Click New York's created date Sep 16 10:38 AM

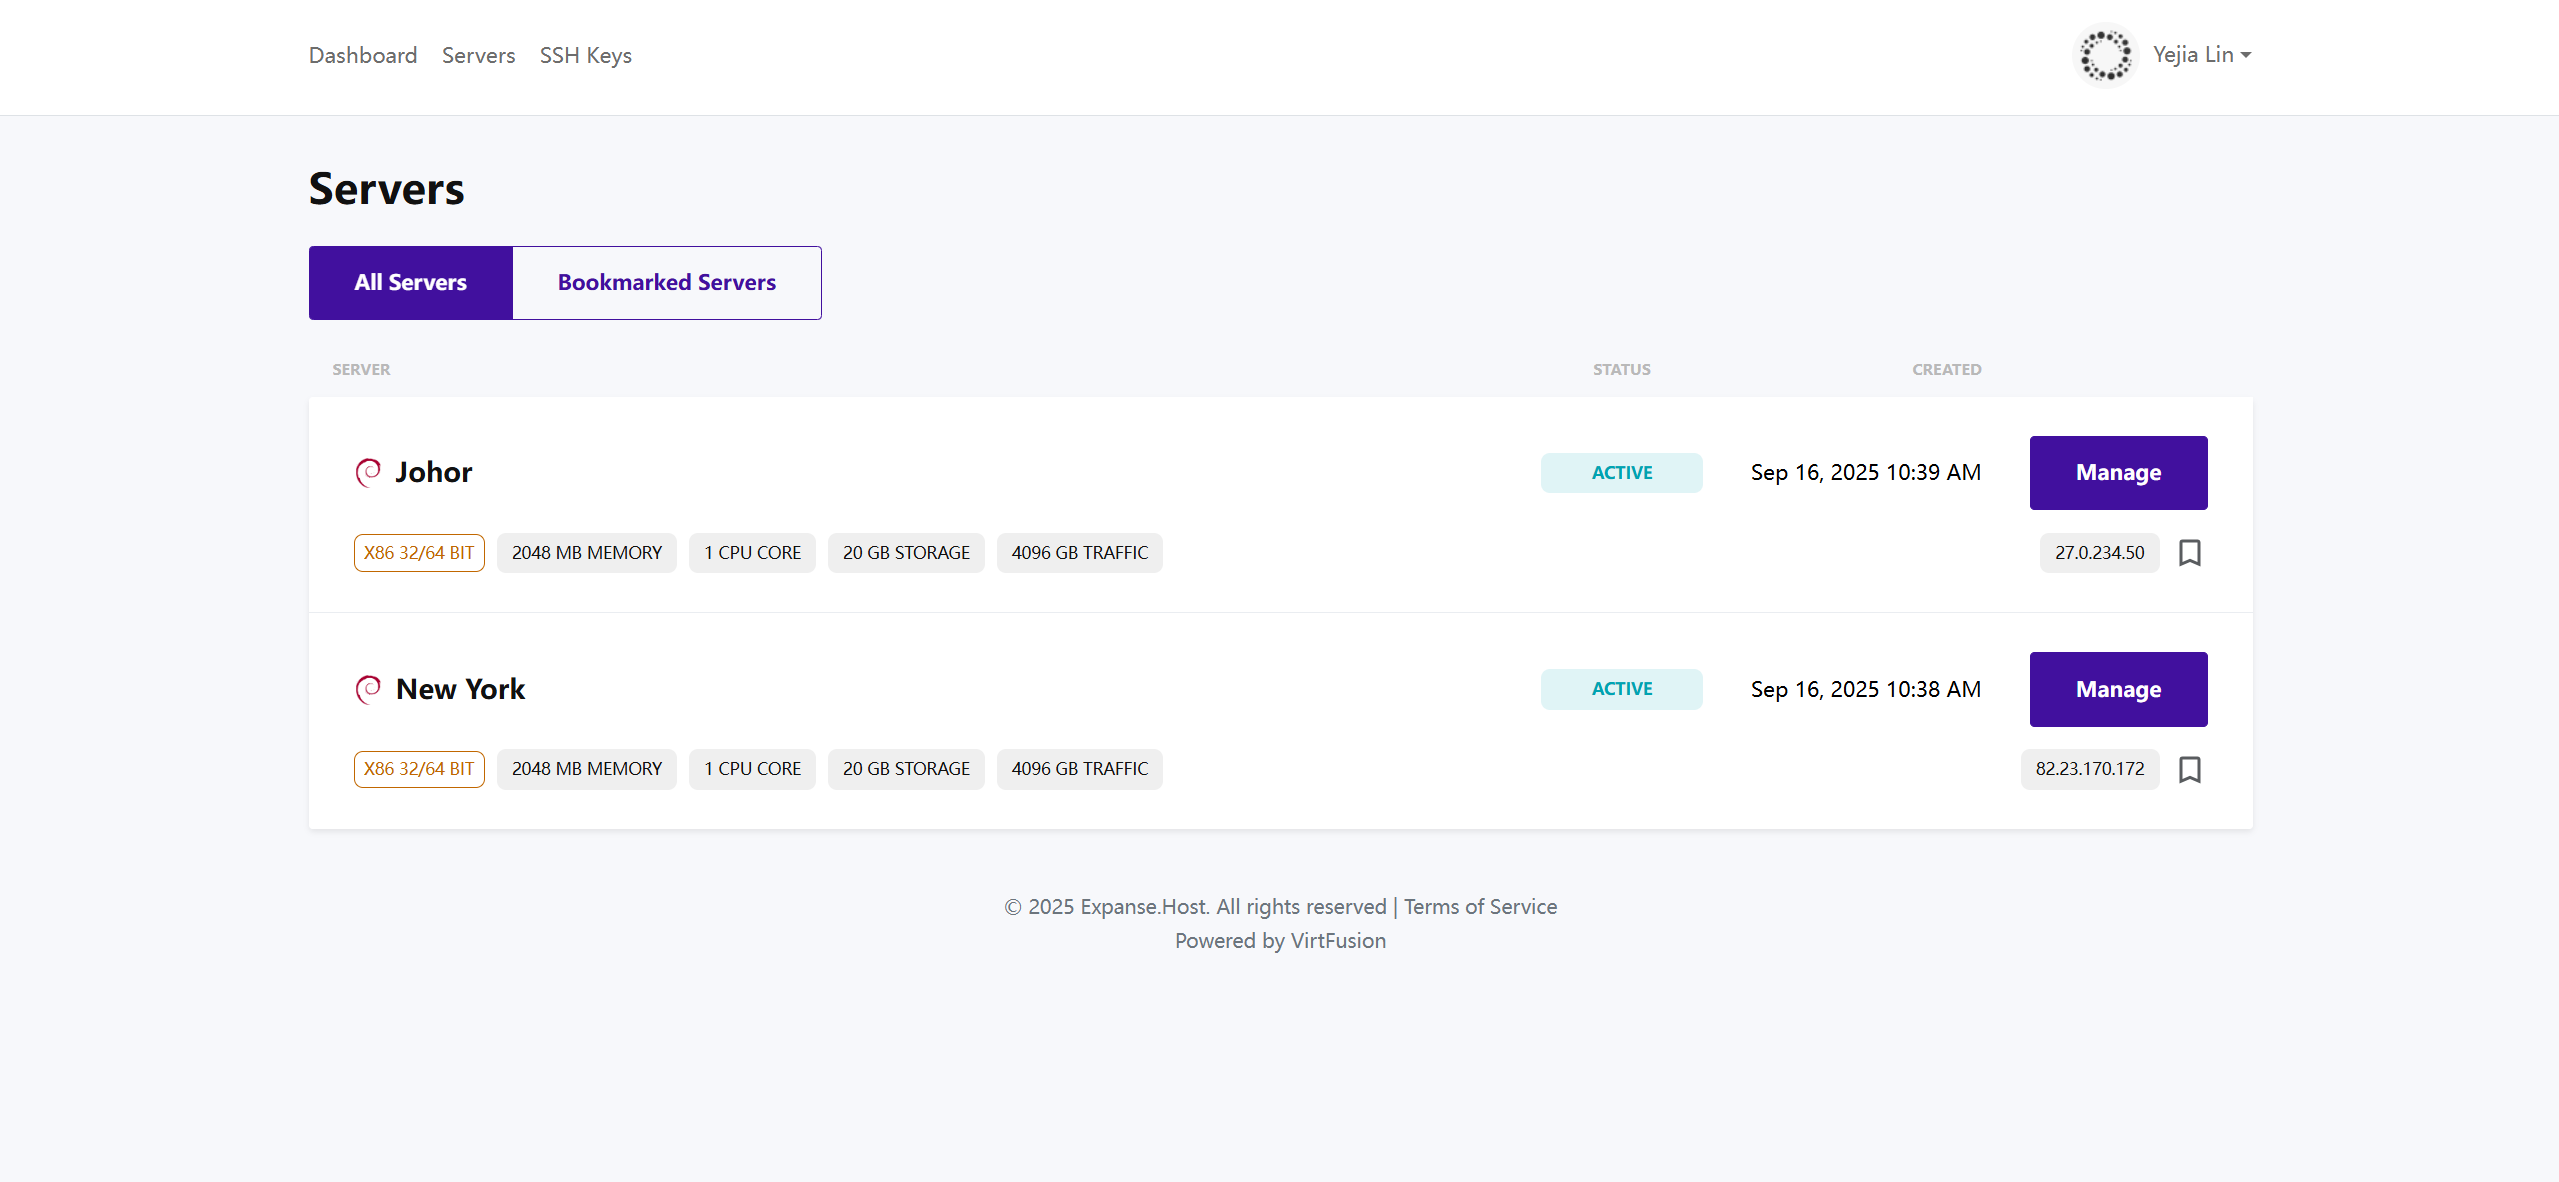click(1865, 690)
